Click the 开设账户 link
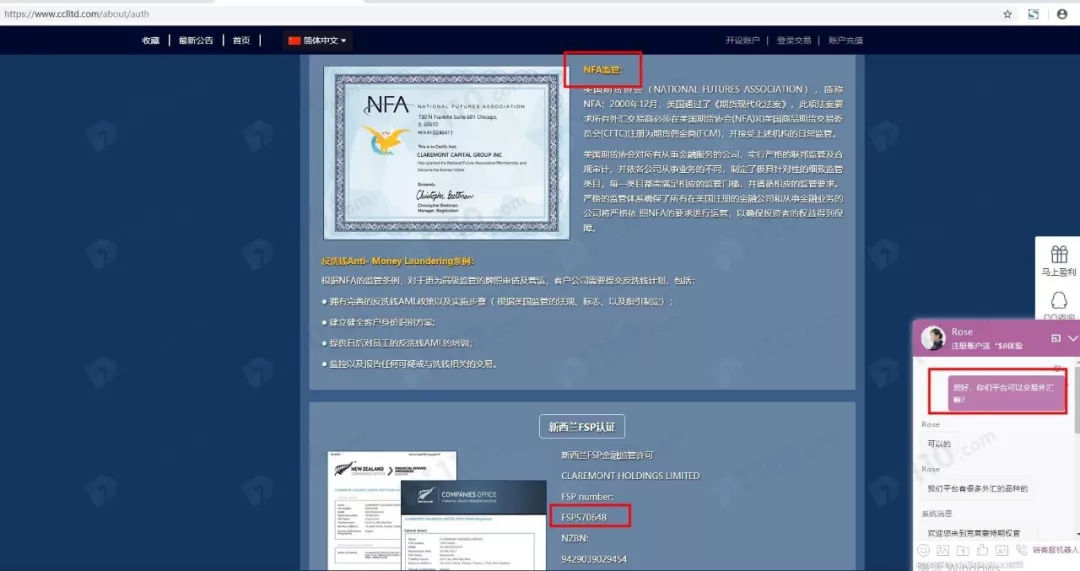The width and height of the screenshot is (1080, 571). click(743, 41)
